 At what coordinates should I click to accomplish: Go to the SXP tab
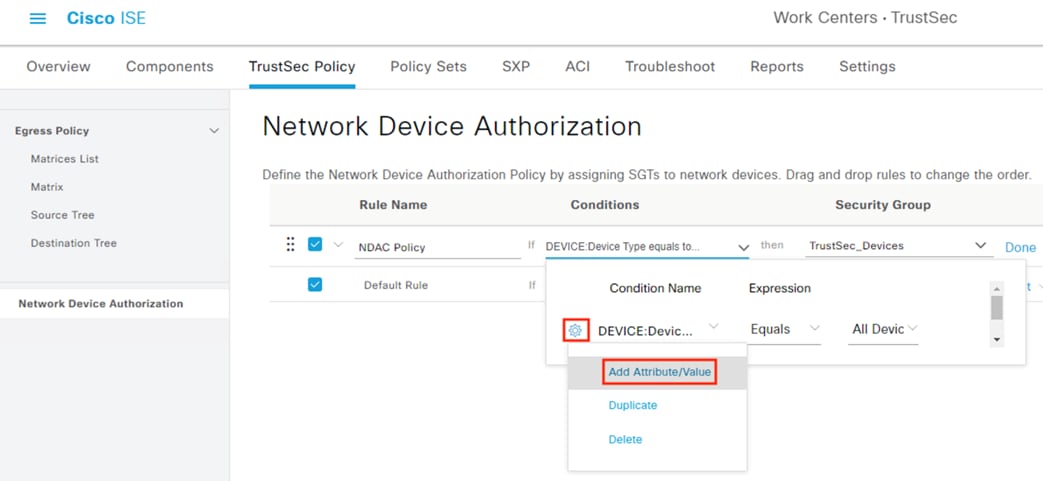[516, 67]
